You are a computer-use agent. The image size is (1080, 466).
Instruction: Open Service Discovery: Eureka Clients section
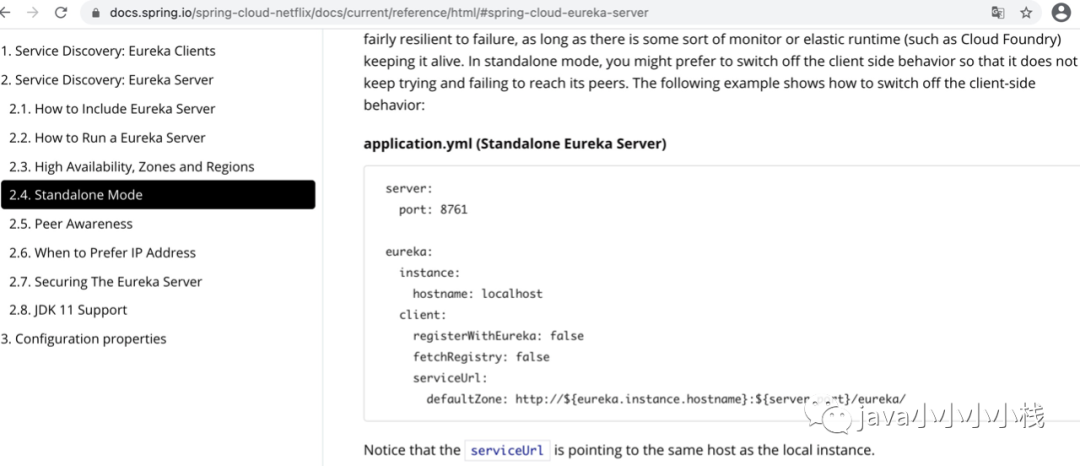click(x=108, y=51)
